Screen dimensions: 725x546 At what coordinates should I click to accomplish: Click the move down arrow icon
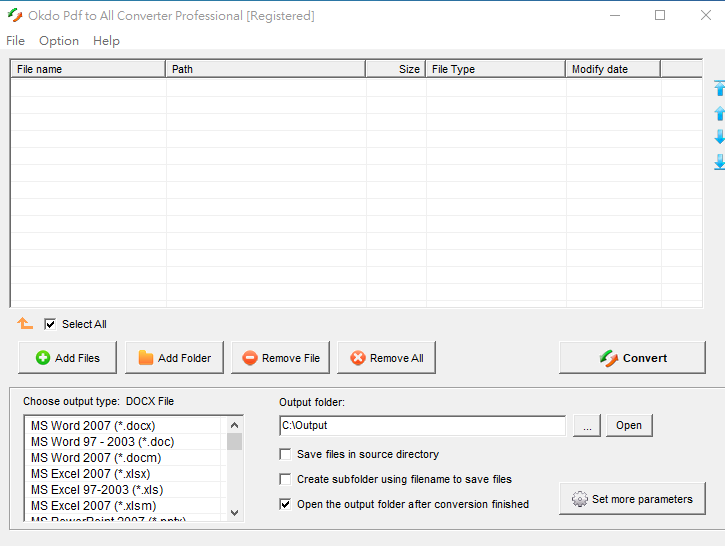point(719,137)
